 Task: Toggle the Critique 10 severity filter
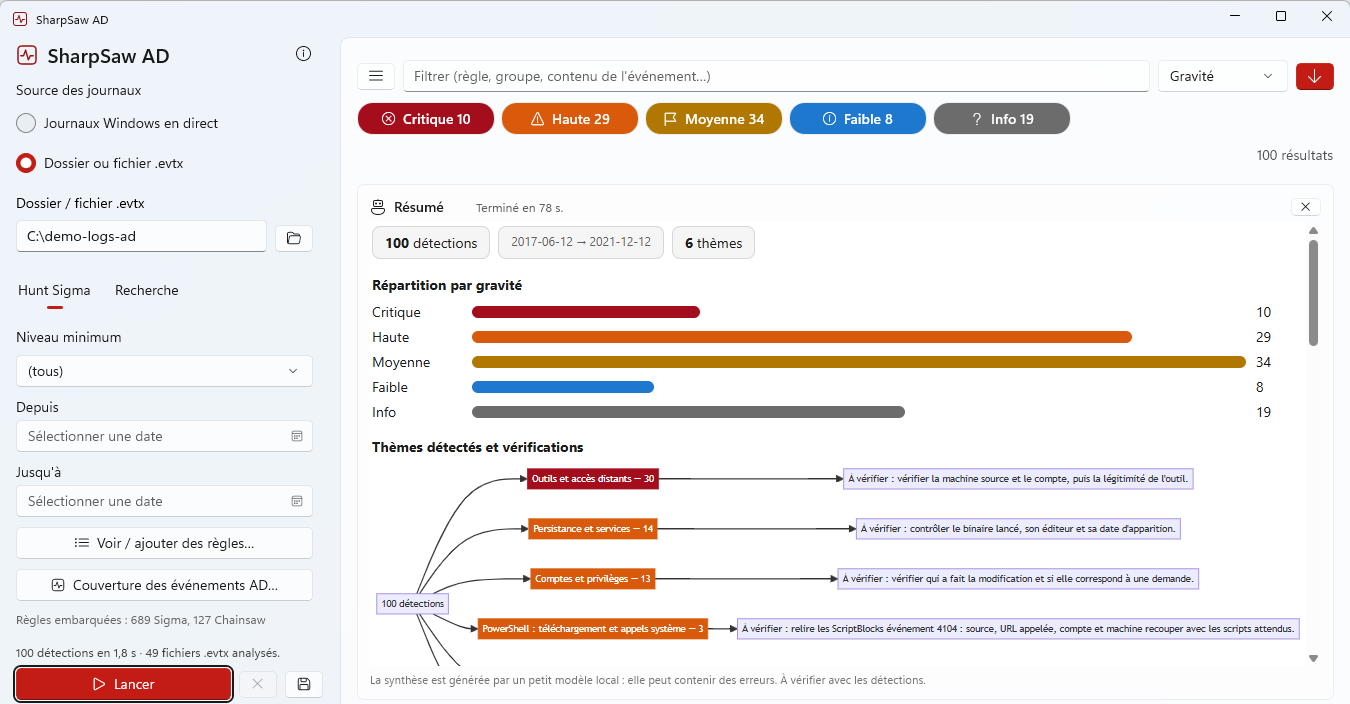coord(426,119)
